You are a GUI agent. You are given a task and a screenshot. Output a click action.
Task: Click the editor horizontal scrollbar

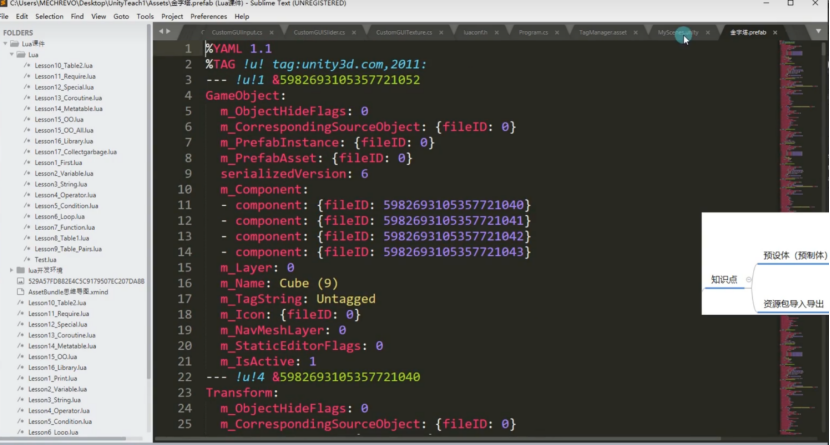438,438
